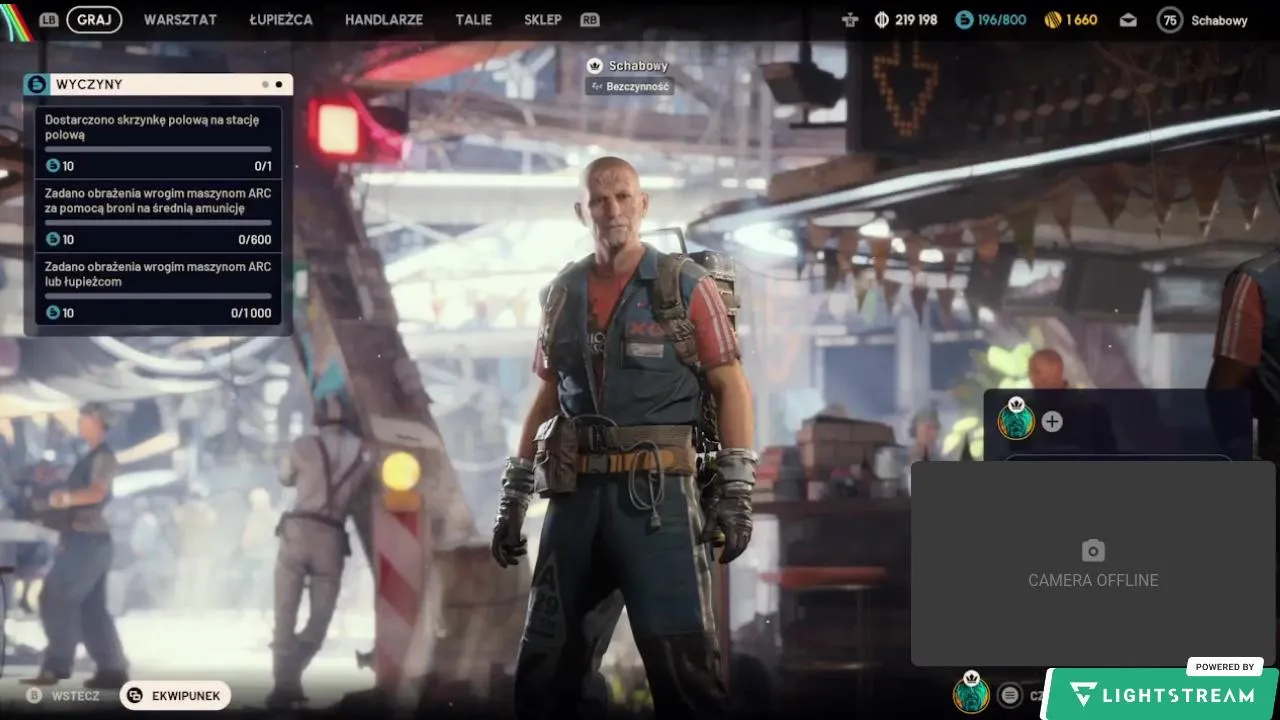Viewport: 1280px width, 720px height.
Task: Open the ŁUPIEŻCA tab
Action: [281, 20]
